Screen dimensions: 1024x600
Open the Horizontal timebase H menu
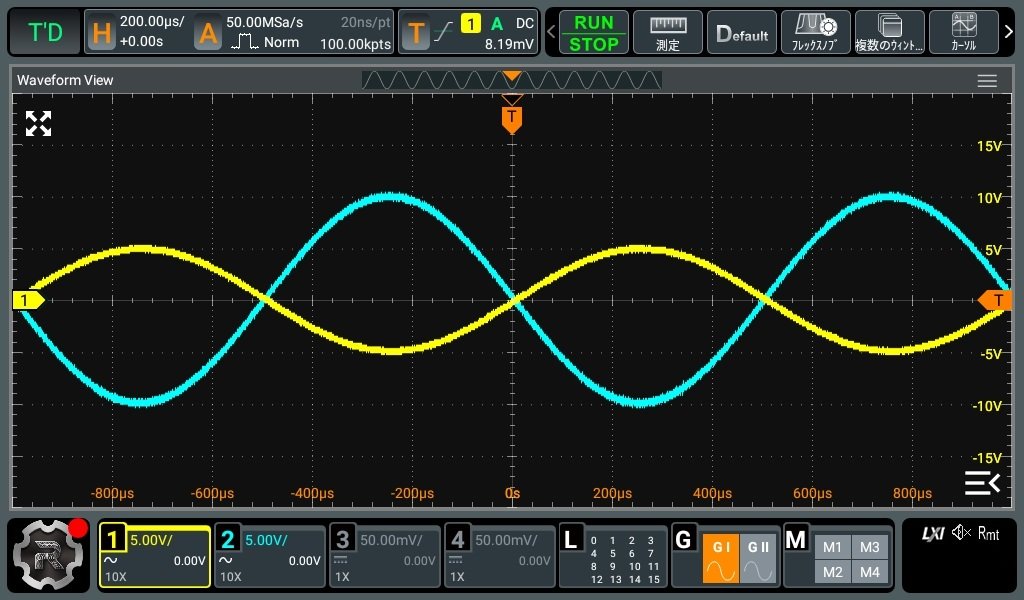[102, 32]
